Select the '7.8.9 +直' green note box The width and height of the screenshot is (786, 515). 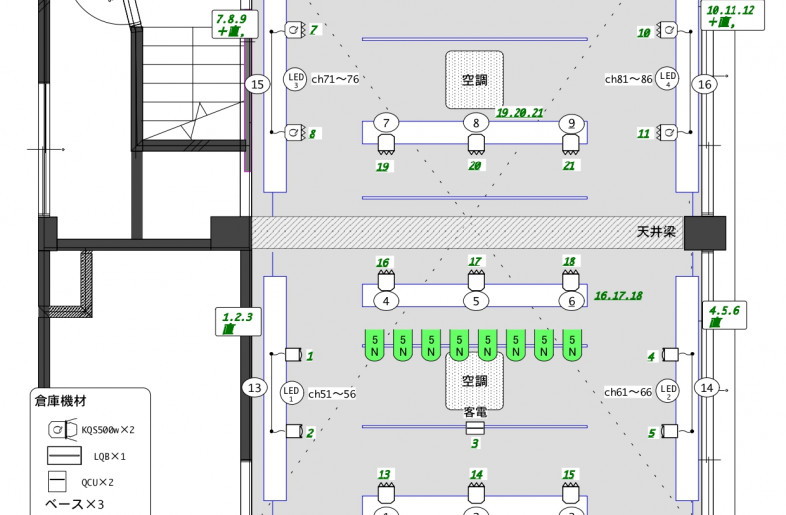click(235, 25)
